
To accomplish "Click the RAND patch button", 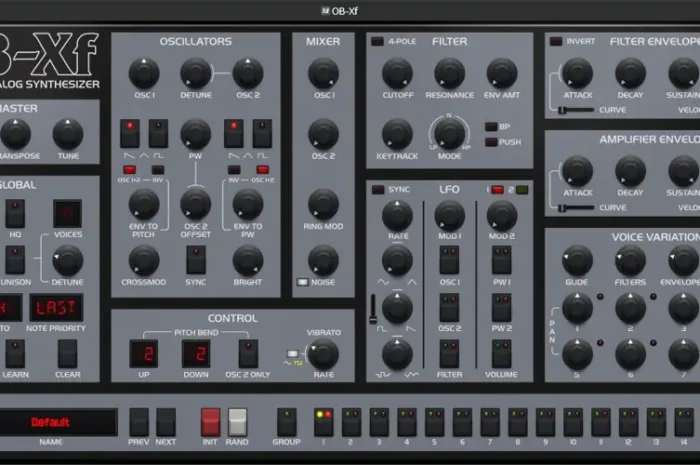I will [x=237, y=422].
